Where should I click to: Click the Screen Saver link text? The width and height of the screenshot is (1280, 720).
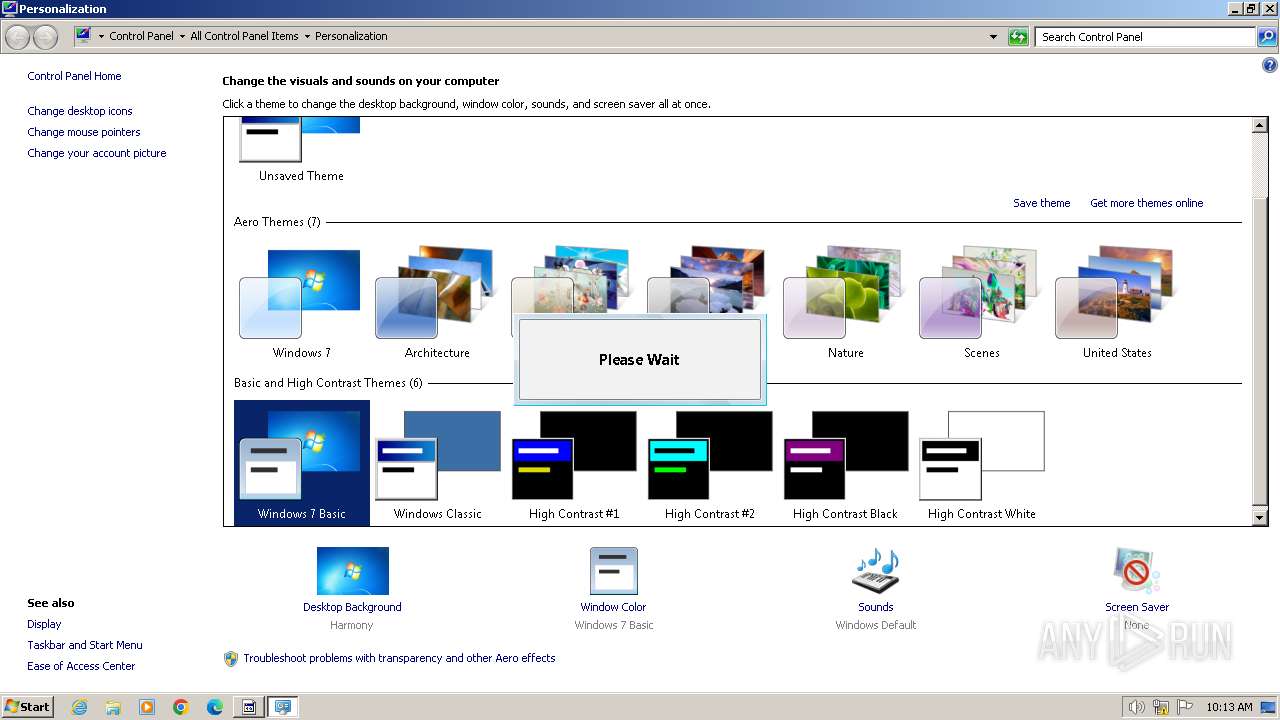point(1137,607)
